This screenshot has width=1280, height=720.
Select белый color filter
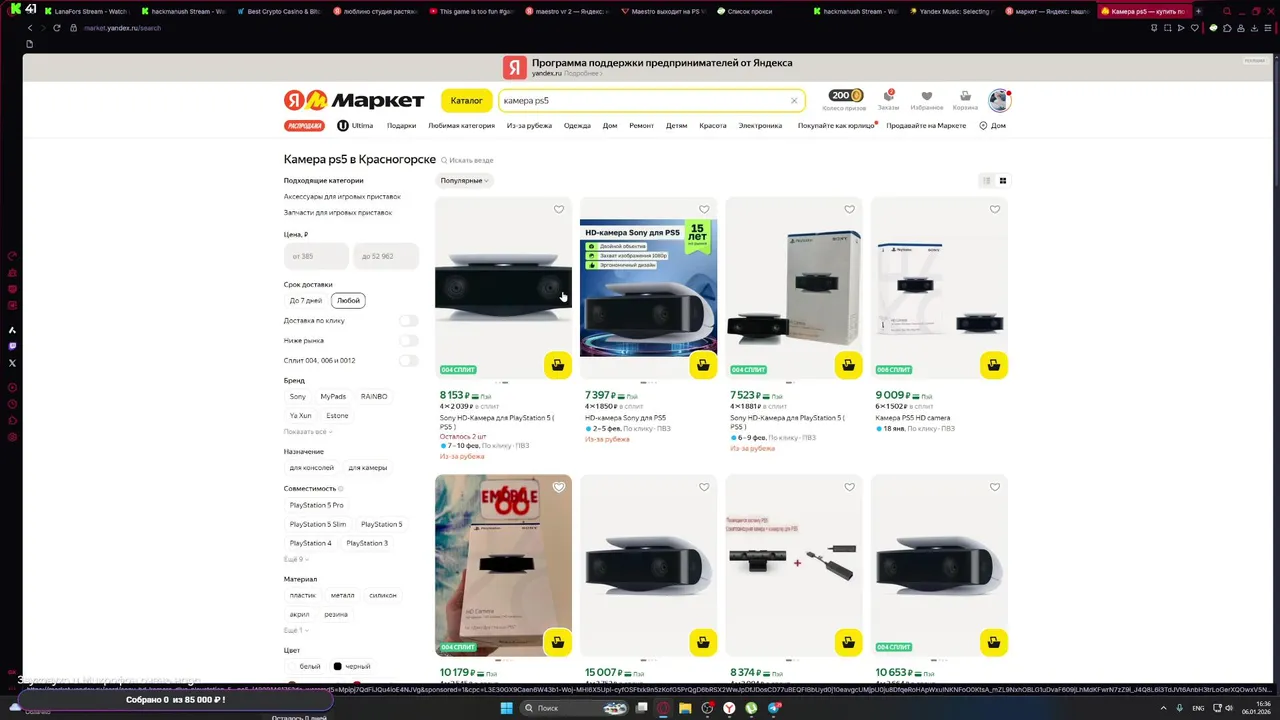(x=304, y=666)
